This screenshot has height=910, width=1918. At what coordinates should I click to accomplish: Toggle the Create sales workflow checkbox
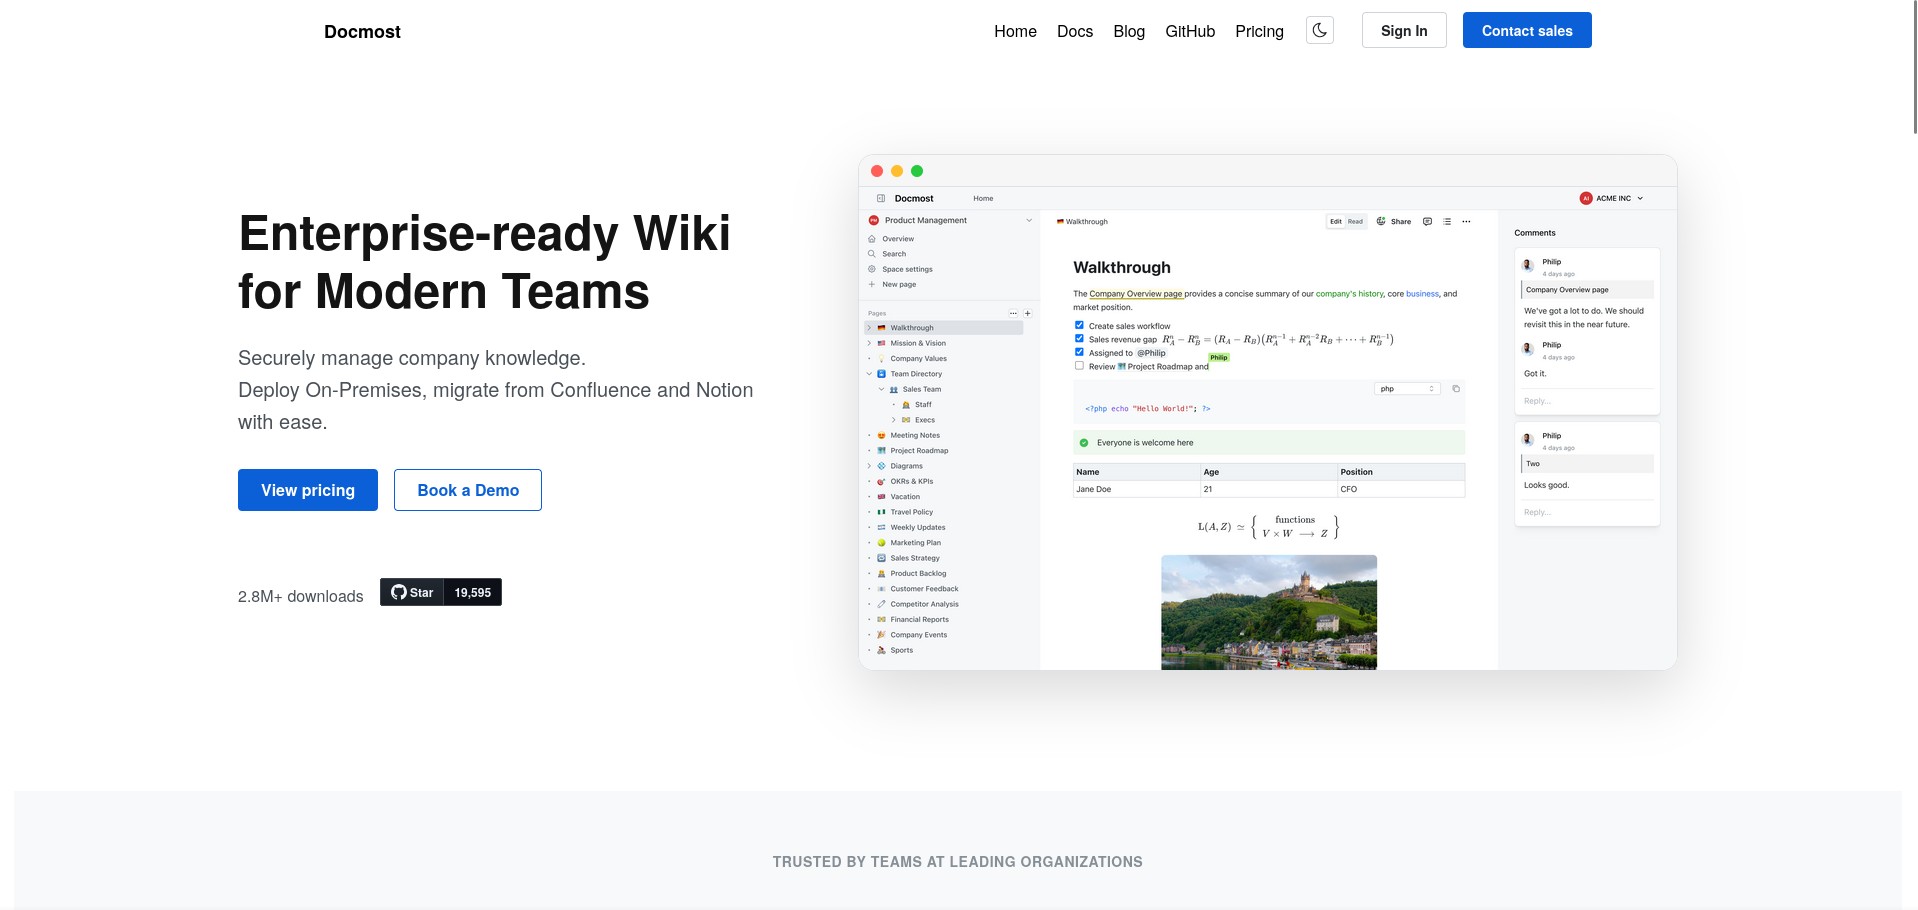(1079, 325)
